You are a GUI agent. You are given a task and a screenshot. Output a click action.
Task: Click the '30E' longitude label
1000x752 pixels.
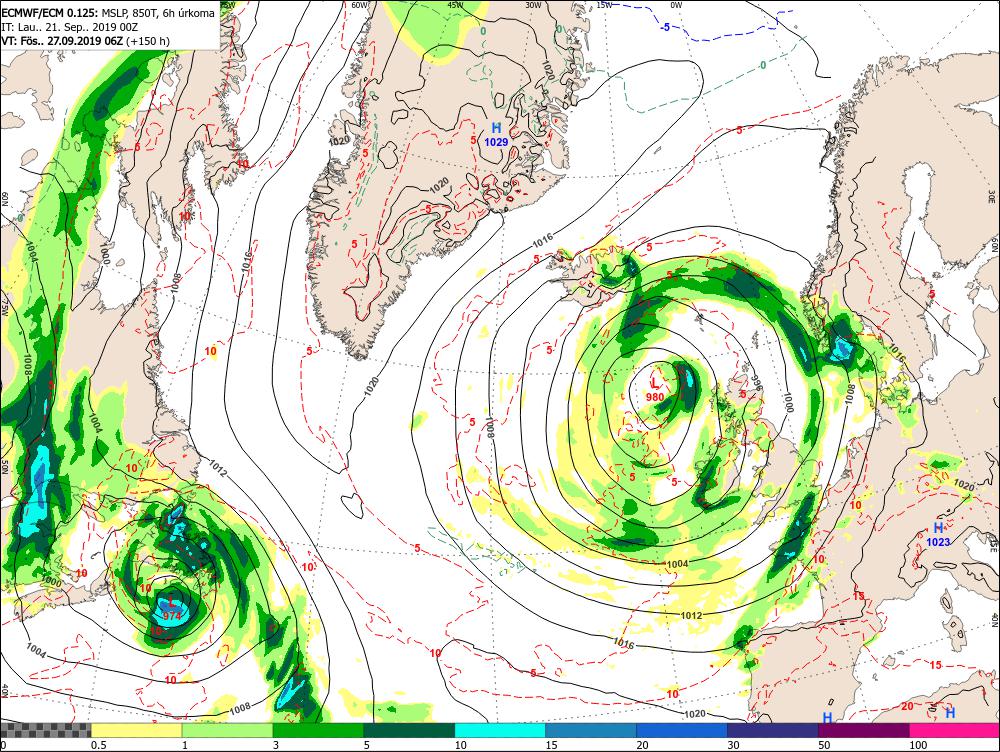(x=992, y=195)
